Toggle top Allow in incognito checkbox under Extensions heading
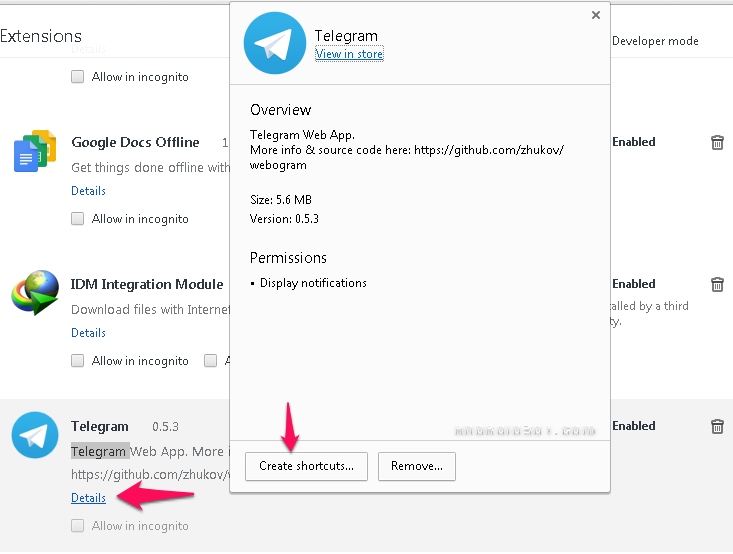This screenshot has height=554, width=733. point(78,76)
